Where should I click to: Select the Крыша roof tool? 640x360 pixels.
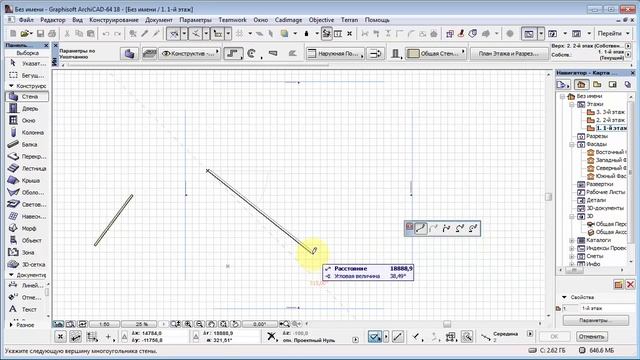pos(27,180)
